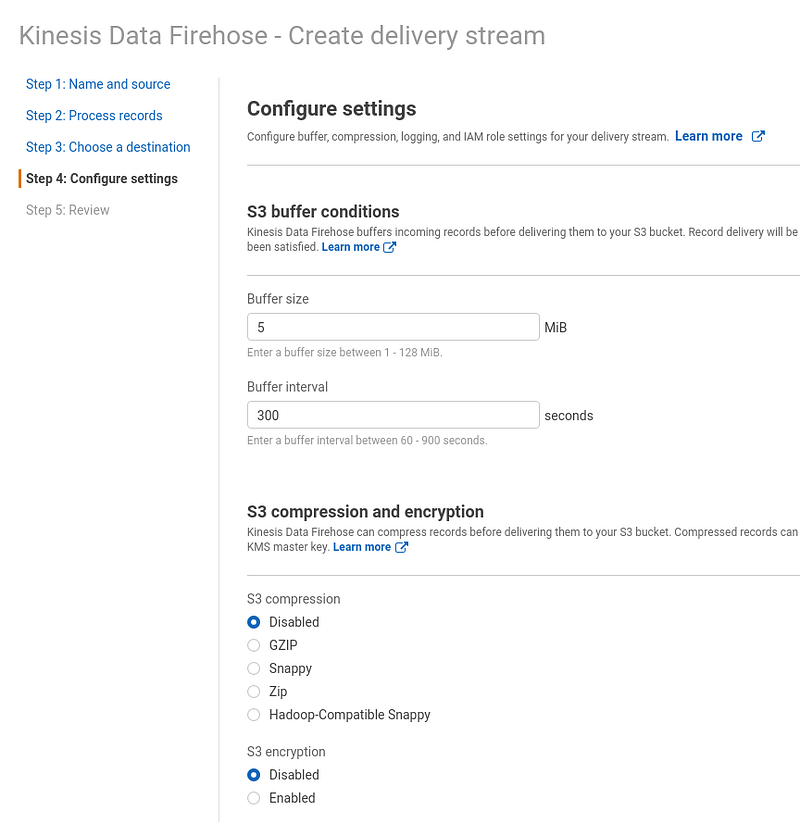Click Step 5: Review
This screenshot has width=800, height=822.
click(68, 210)
